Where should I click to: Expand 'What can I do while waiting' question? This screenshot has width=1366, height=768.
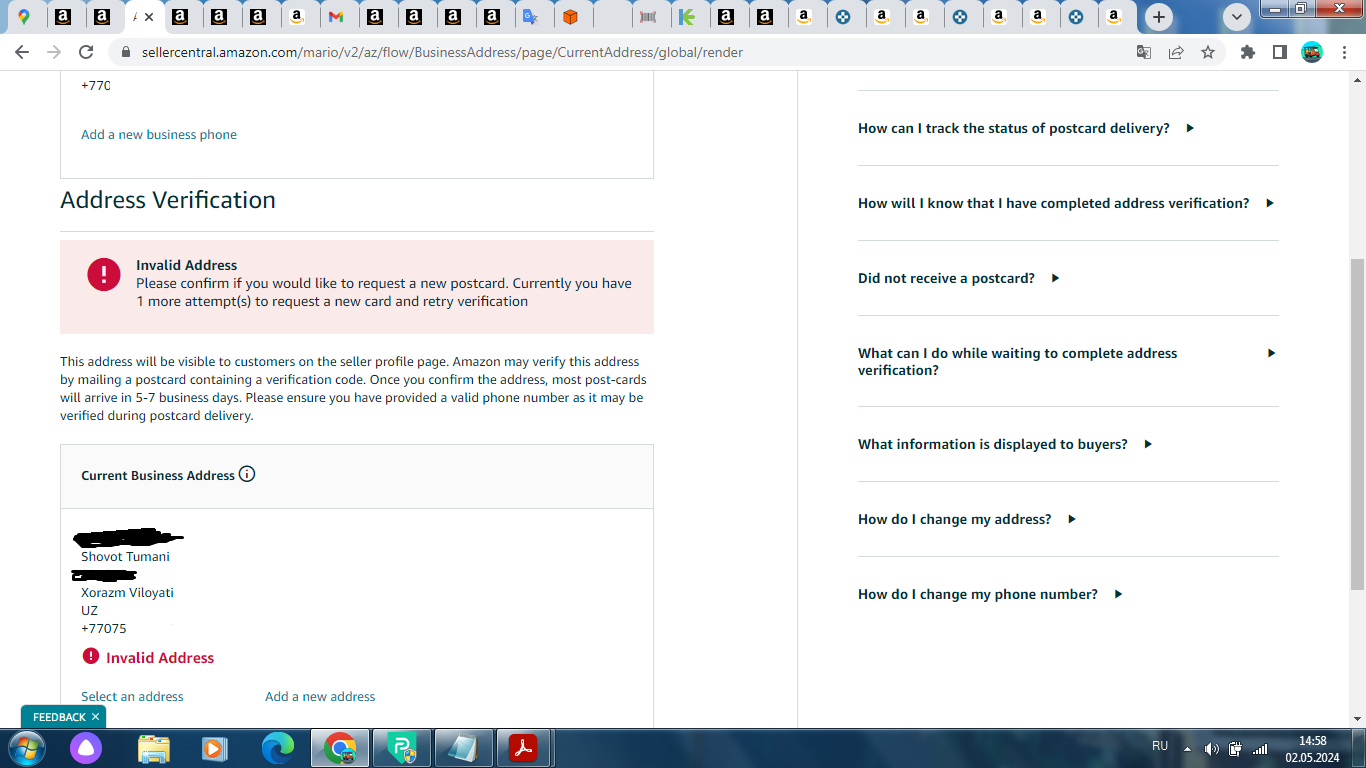coord(1068,361)
